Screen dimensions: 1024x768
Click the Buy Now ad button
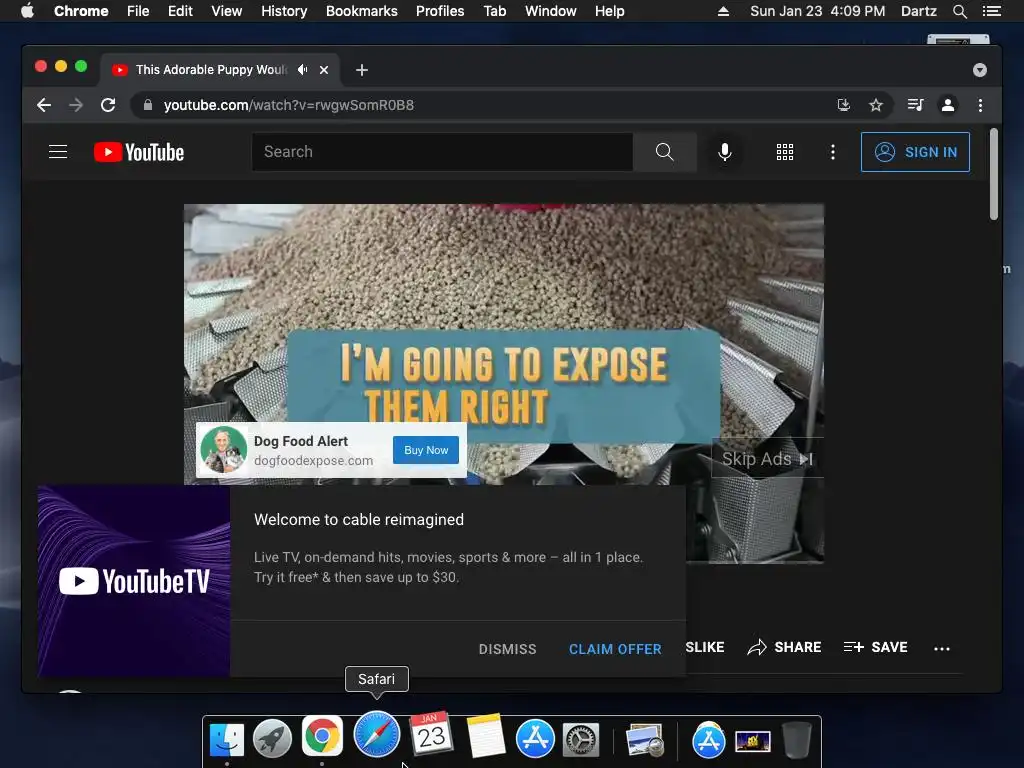tap(426, 450)
